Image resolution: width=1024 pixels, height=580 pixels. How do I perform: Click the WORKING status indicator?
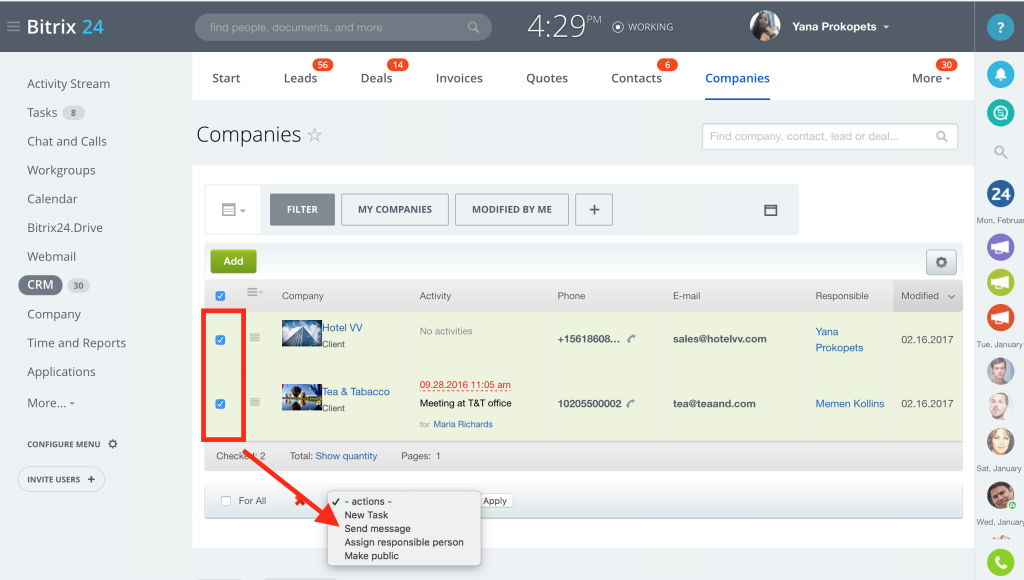tap(643, 27)
